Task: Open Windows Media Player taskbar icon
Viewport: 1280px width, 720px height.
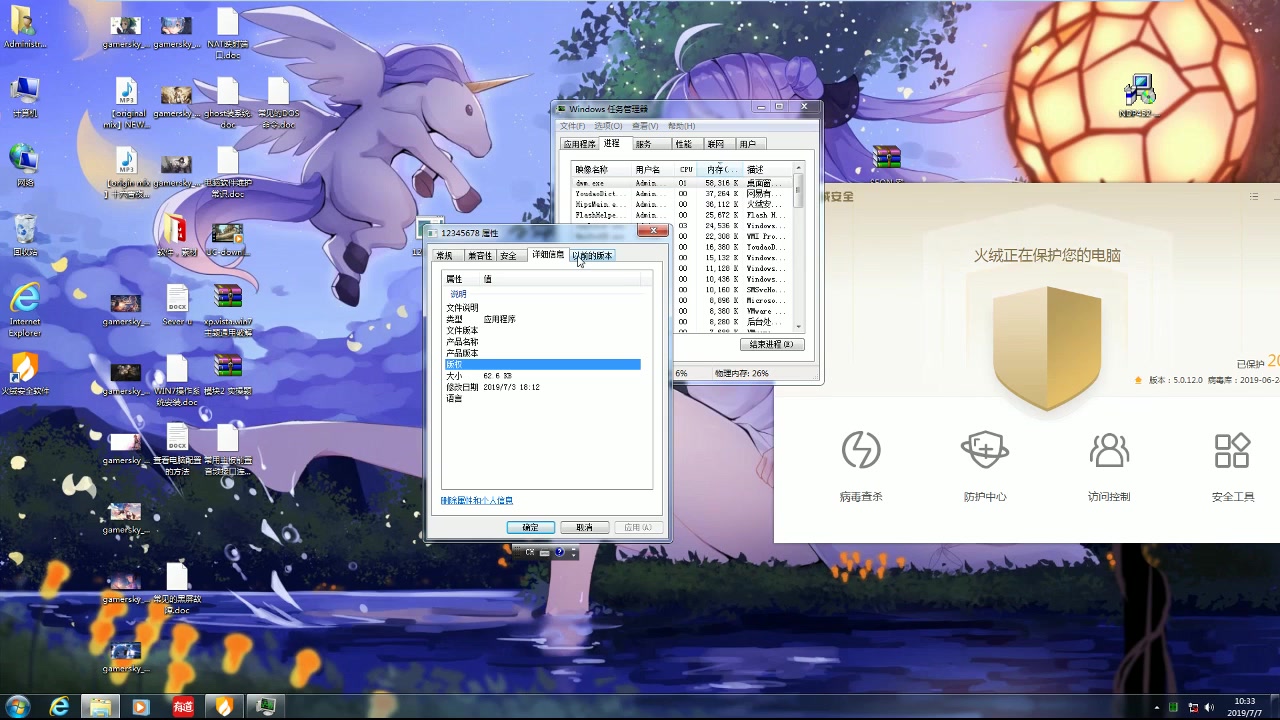Action: click(x=140, y=707)
